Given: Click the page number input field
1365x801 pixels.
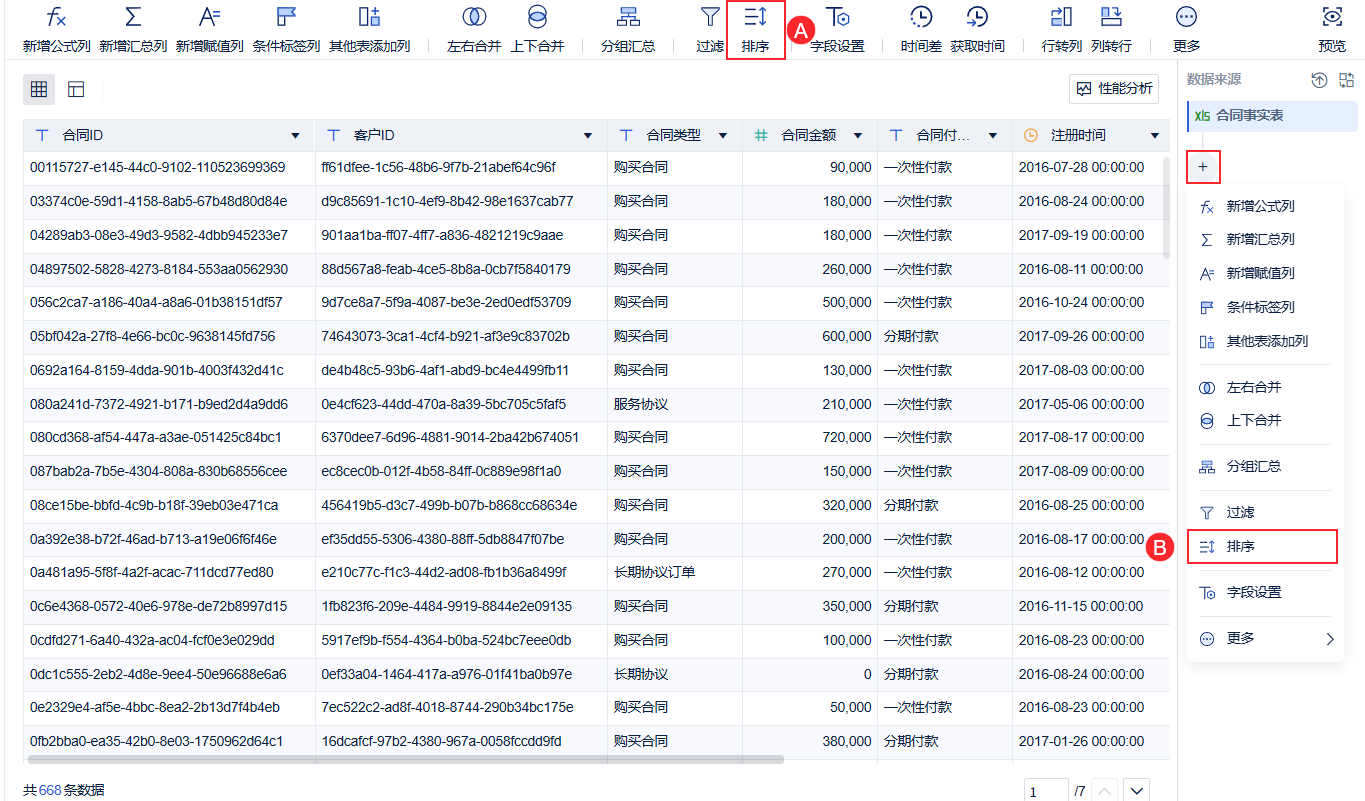Looking at the screenshot, I should (1046, 791).
